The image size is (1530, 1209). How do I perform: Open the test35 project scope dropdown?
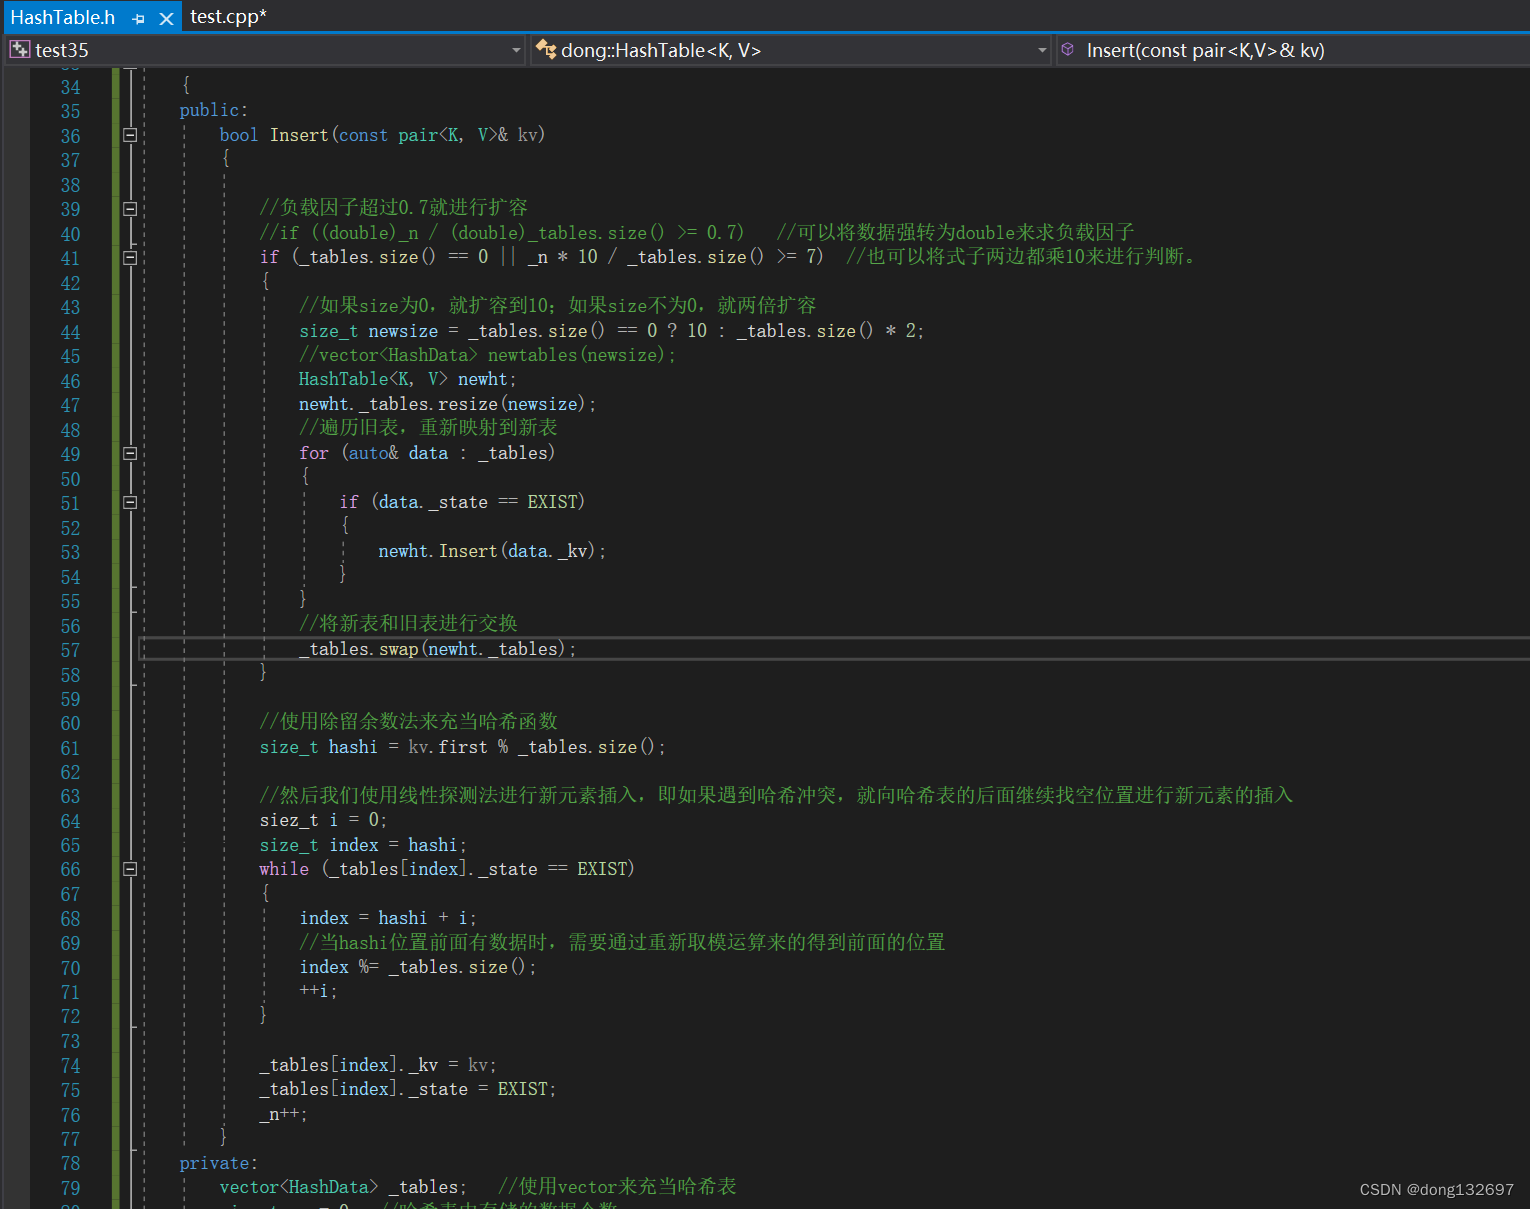coord(265,50)
